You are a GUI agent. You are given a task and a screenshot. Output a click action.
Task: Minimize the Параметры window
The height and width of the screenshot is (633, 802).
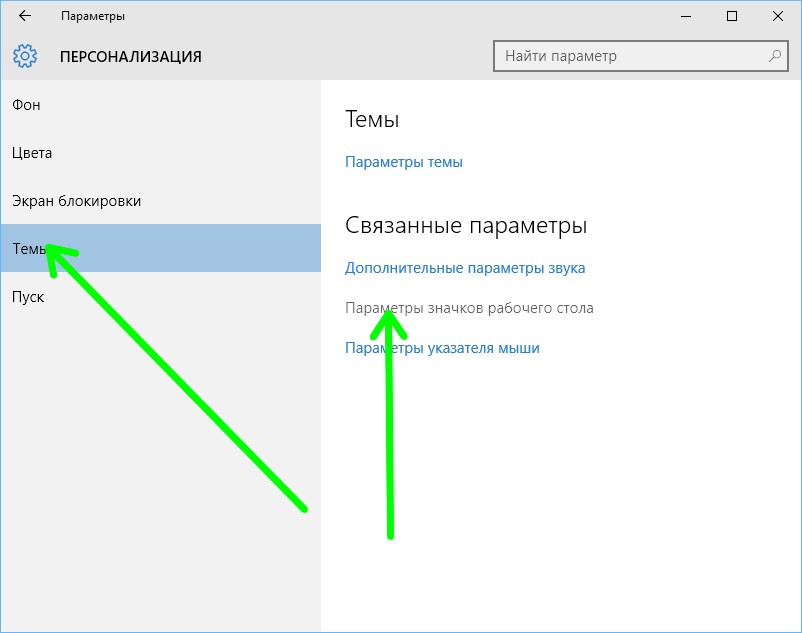tap(686, 16)
